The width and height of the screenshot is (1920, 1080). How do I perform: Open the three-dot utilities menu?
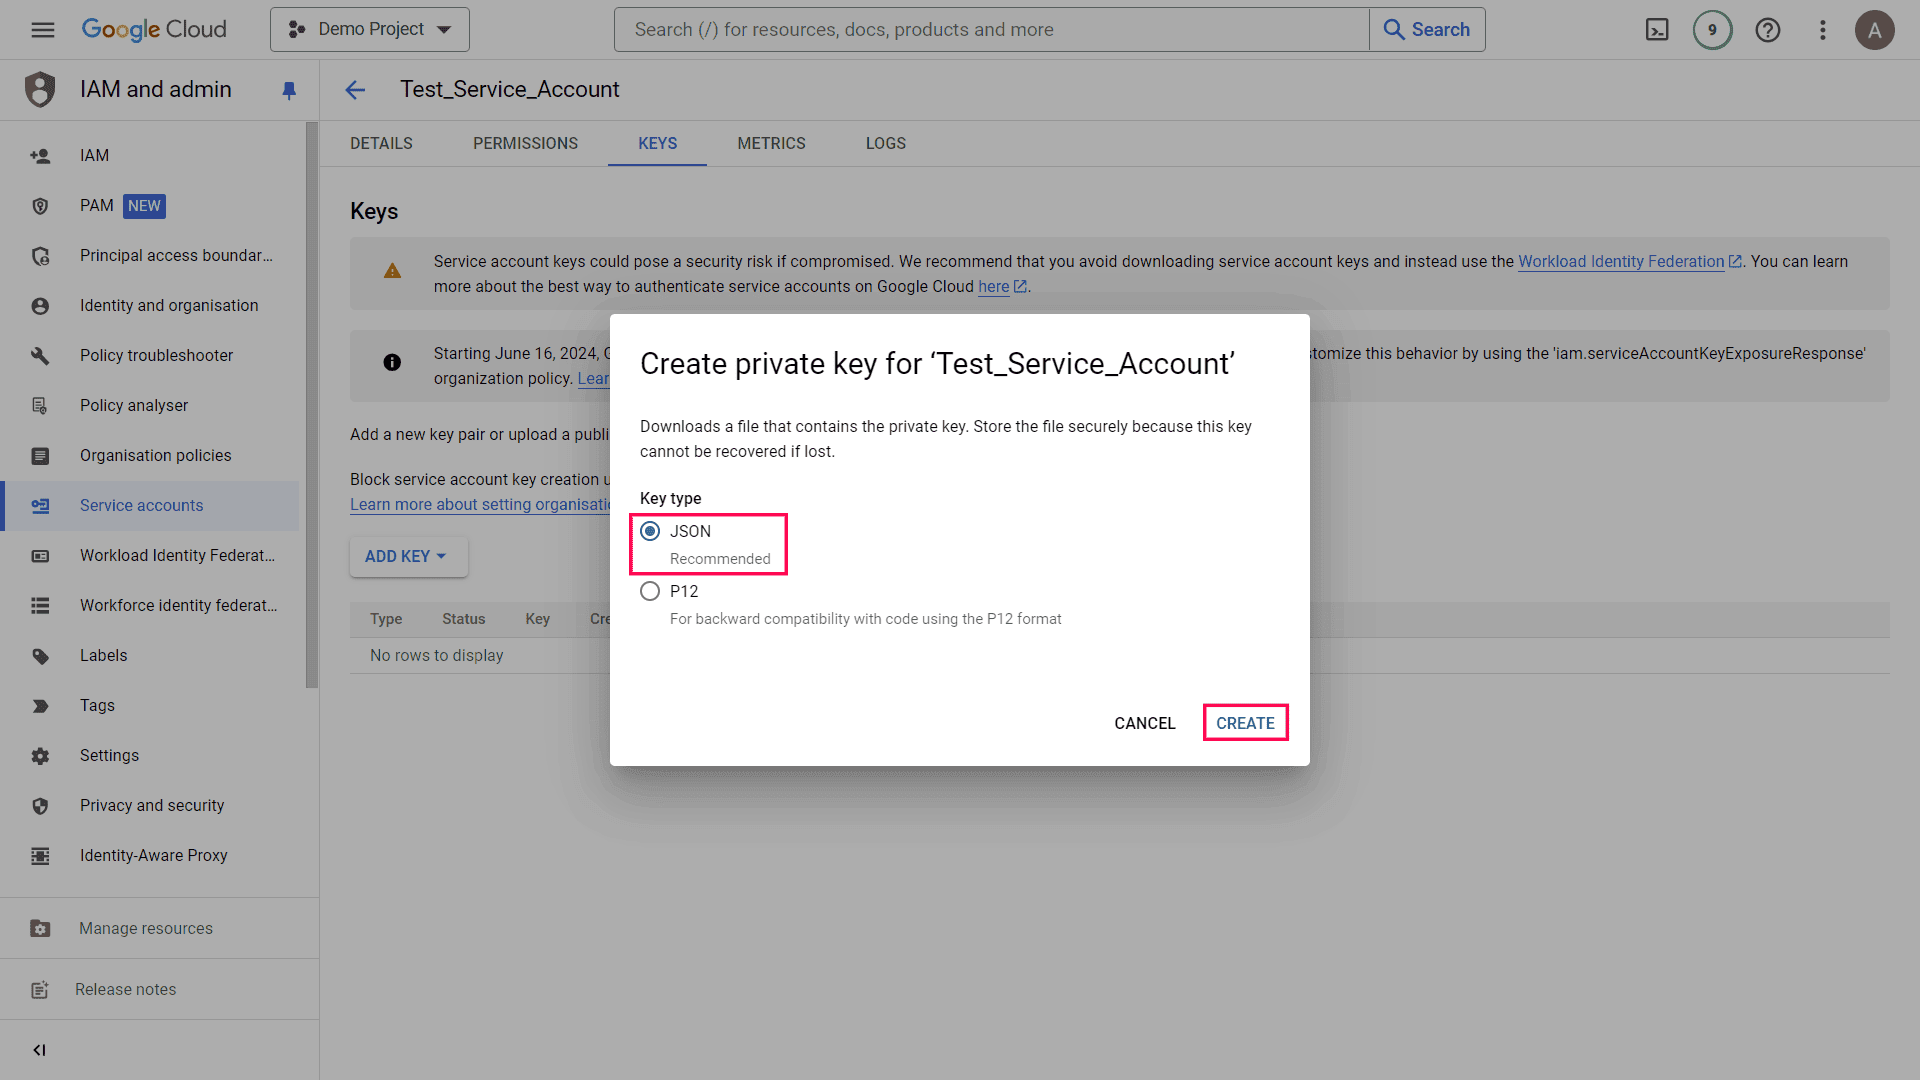point(1822,30)
